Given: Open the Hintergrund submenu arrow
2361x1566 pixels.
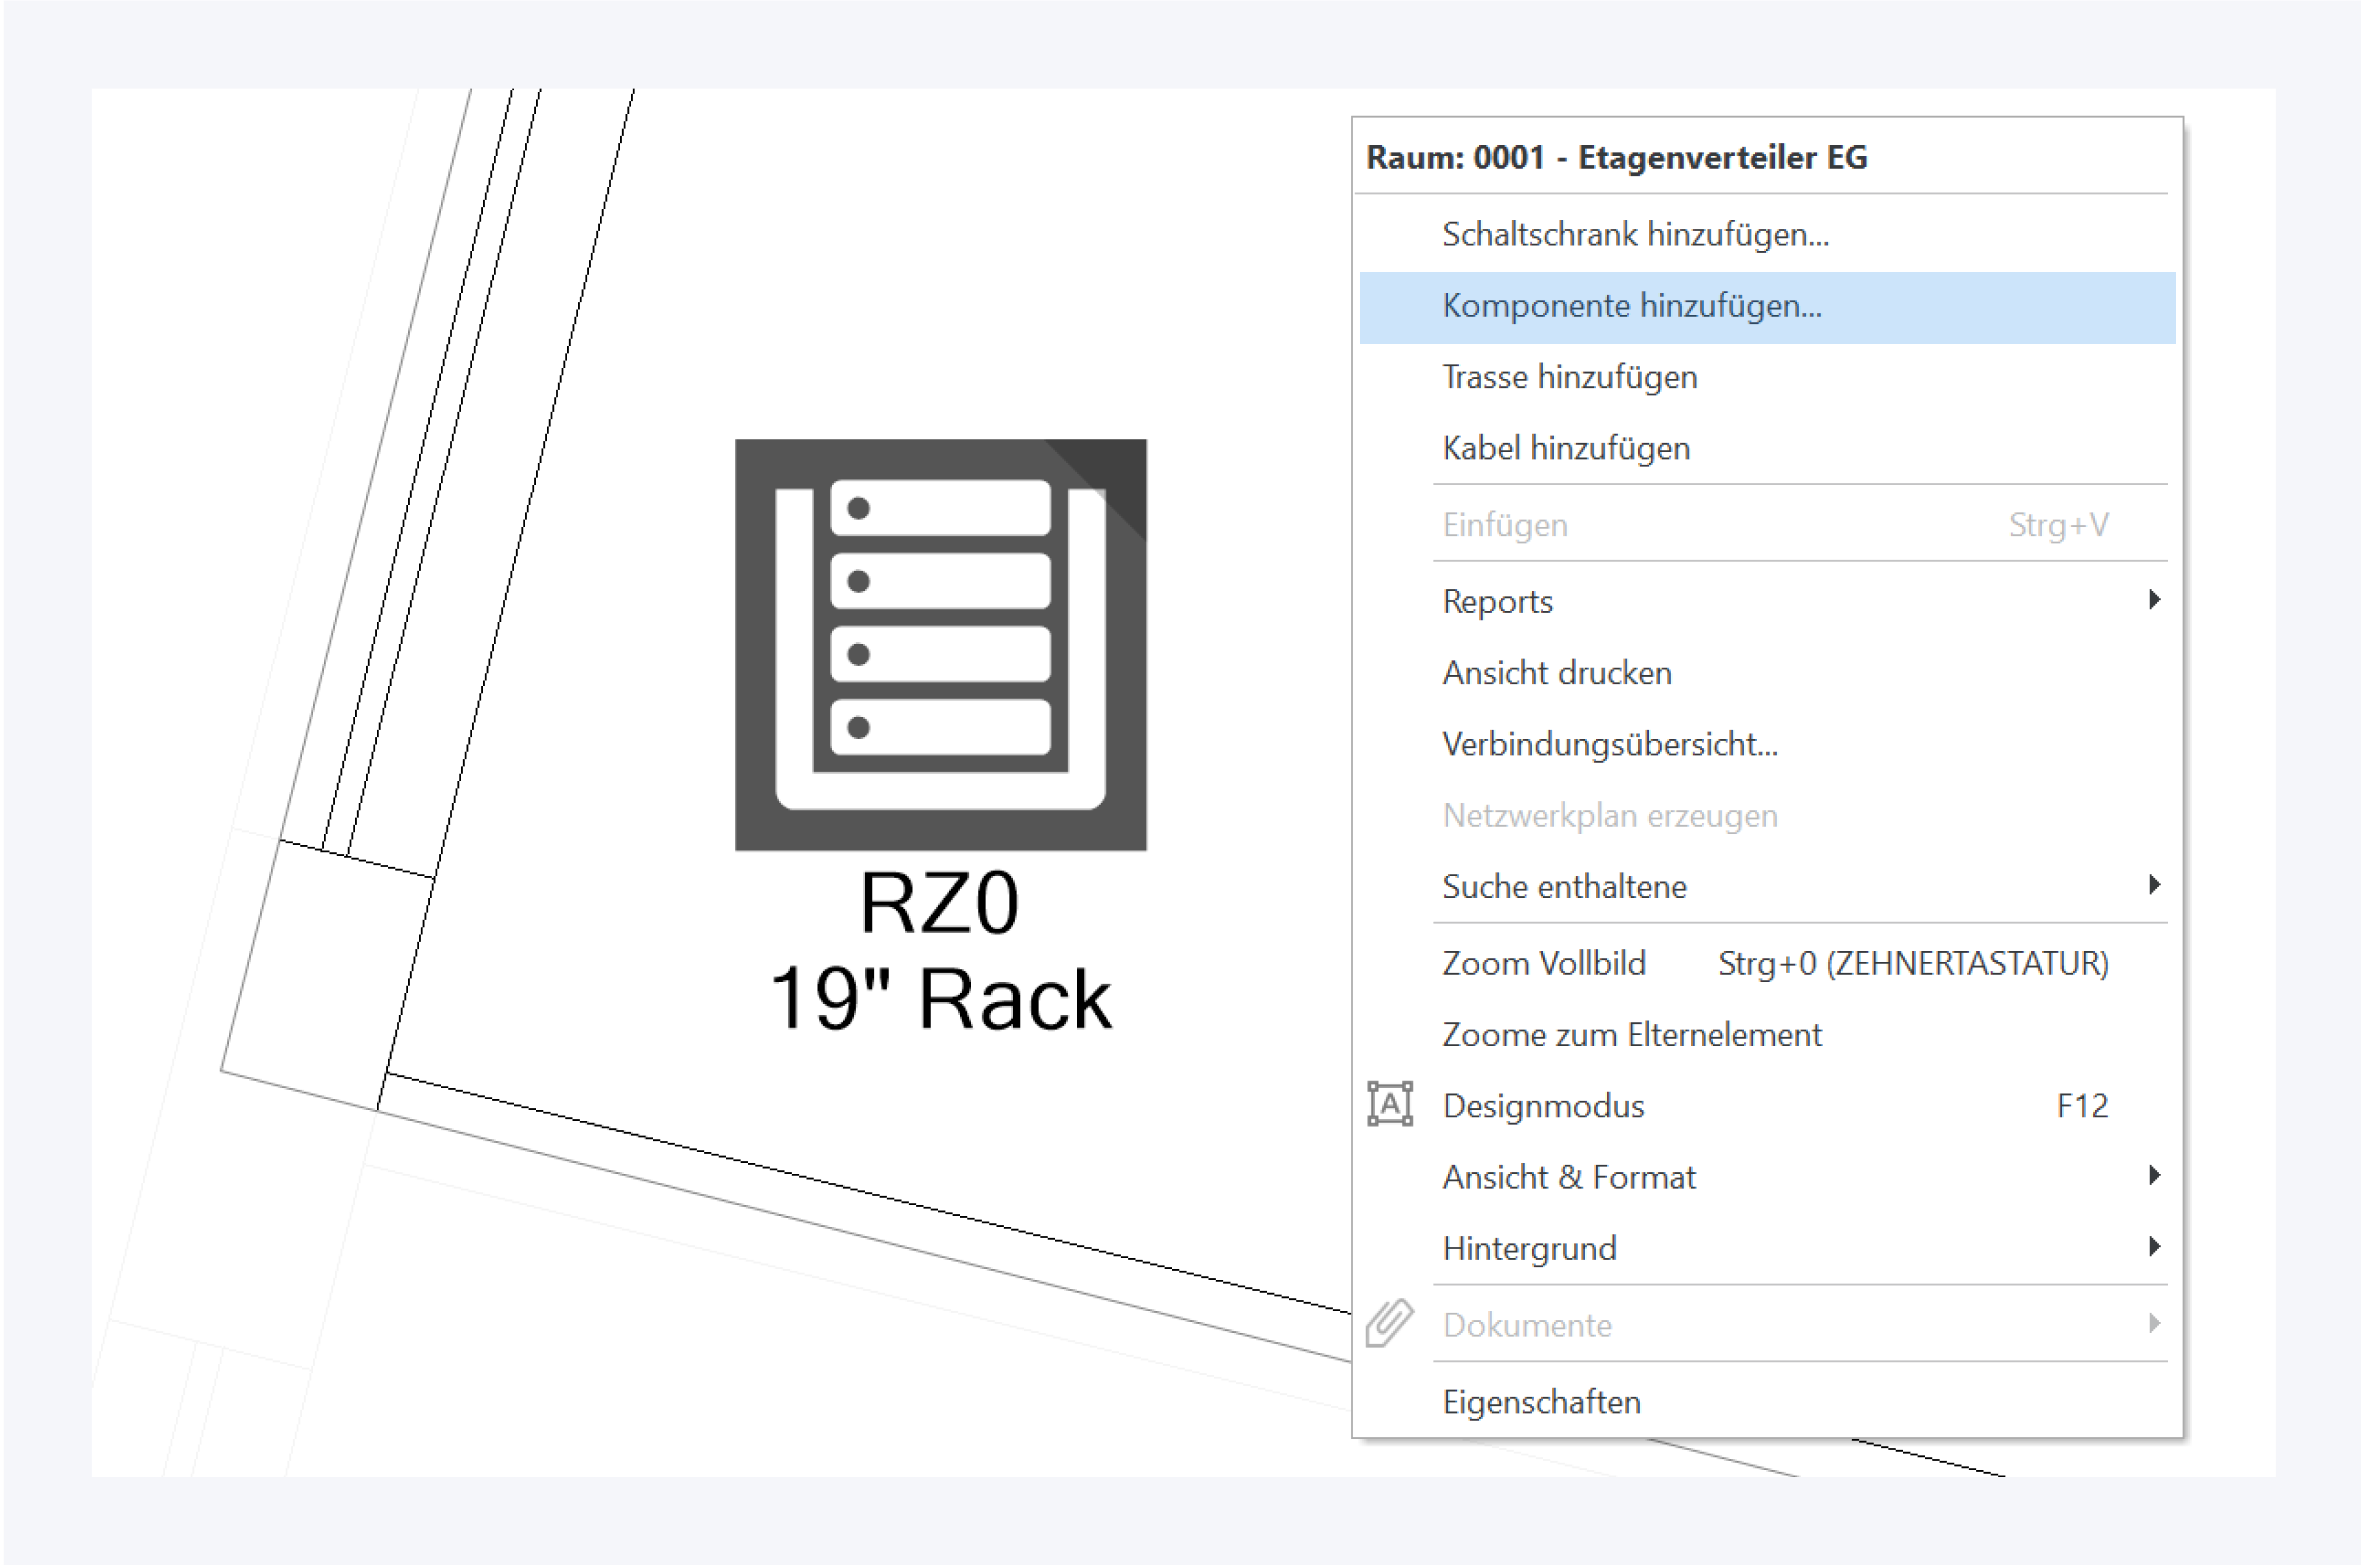Looking at the screenshot, I should click(x=2153, y=1247).
